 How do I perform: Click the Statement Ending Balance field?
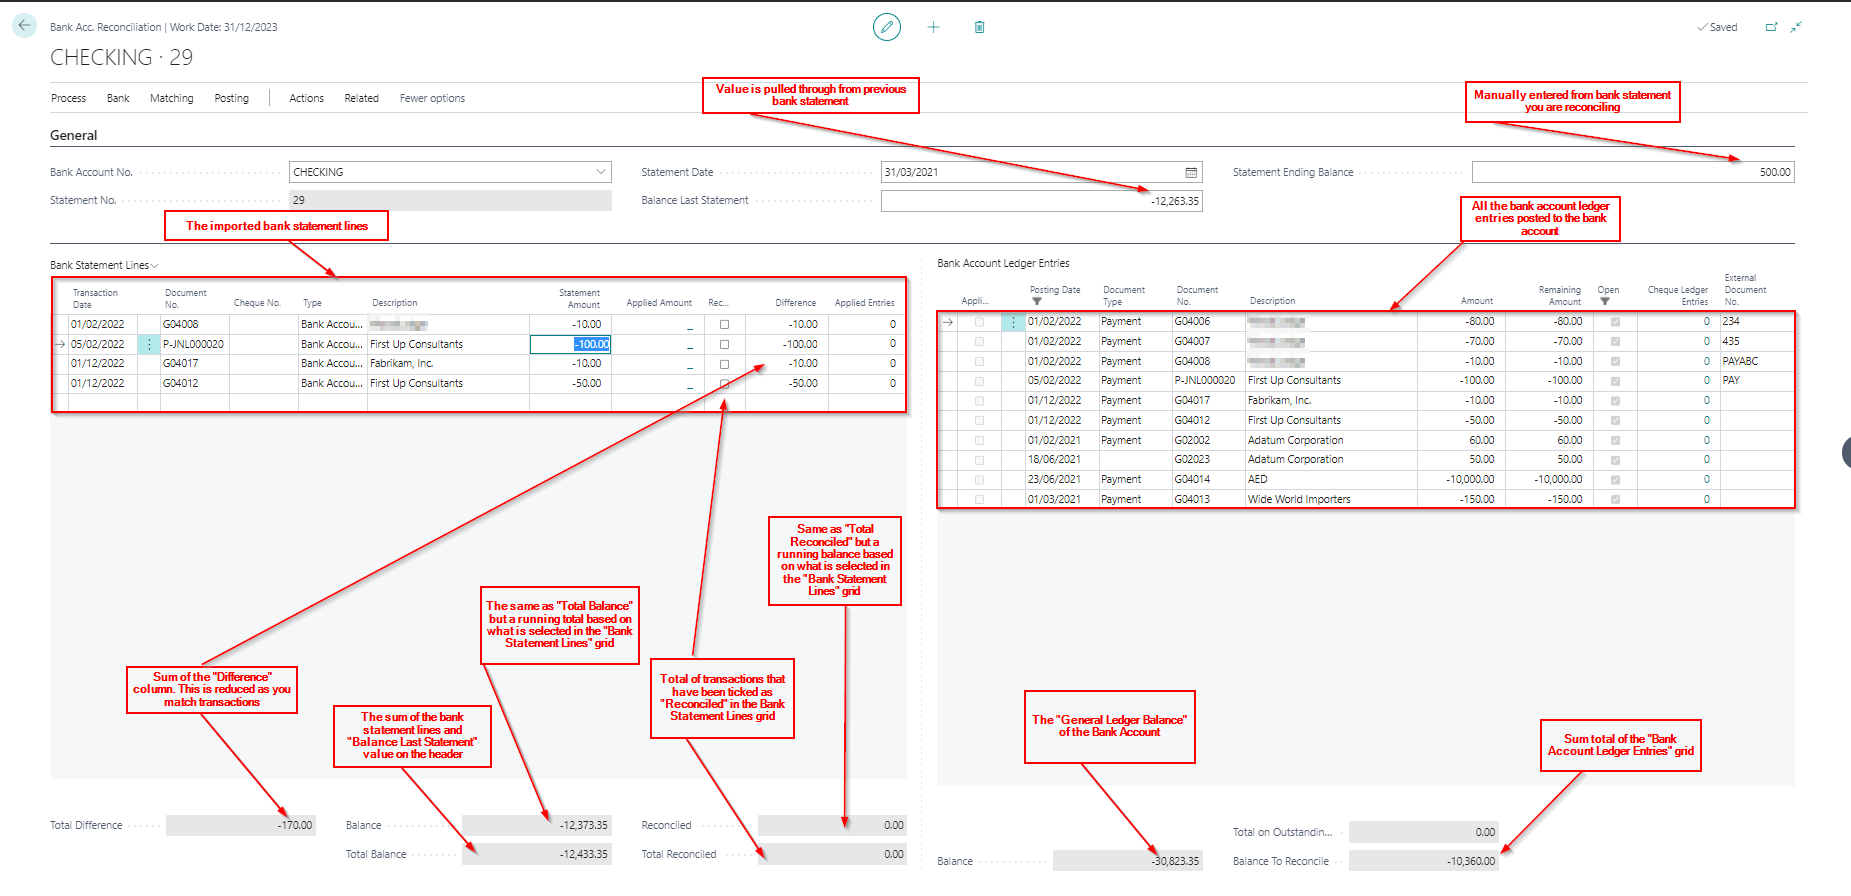[x=1632, y=172]
